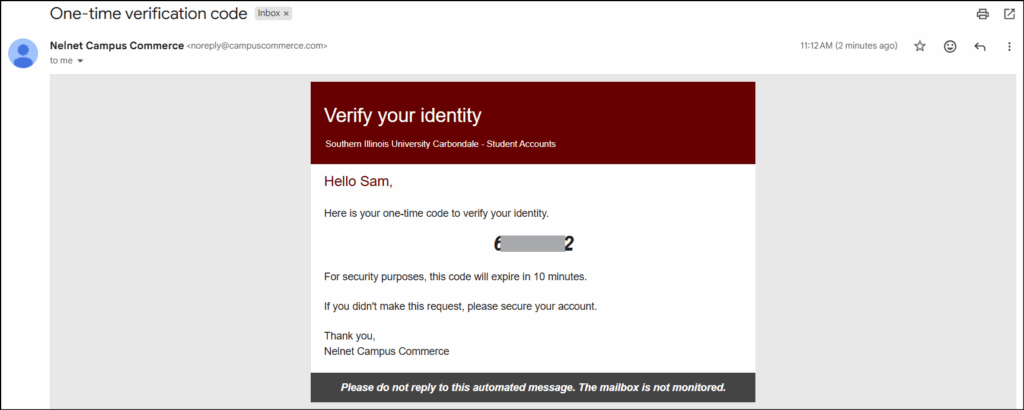1024x410 pixels.
Task: Click the Southern Illinois University Carbondale subtitle
Action: coord(440,144)
